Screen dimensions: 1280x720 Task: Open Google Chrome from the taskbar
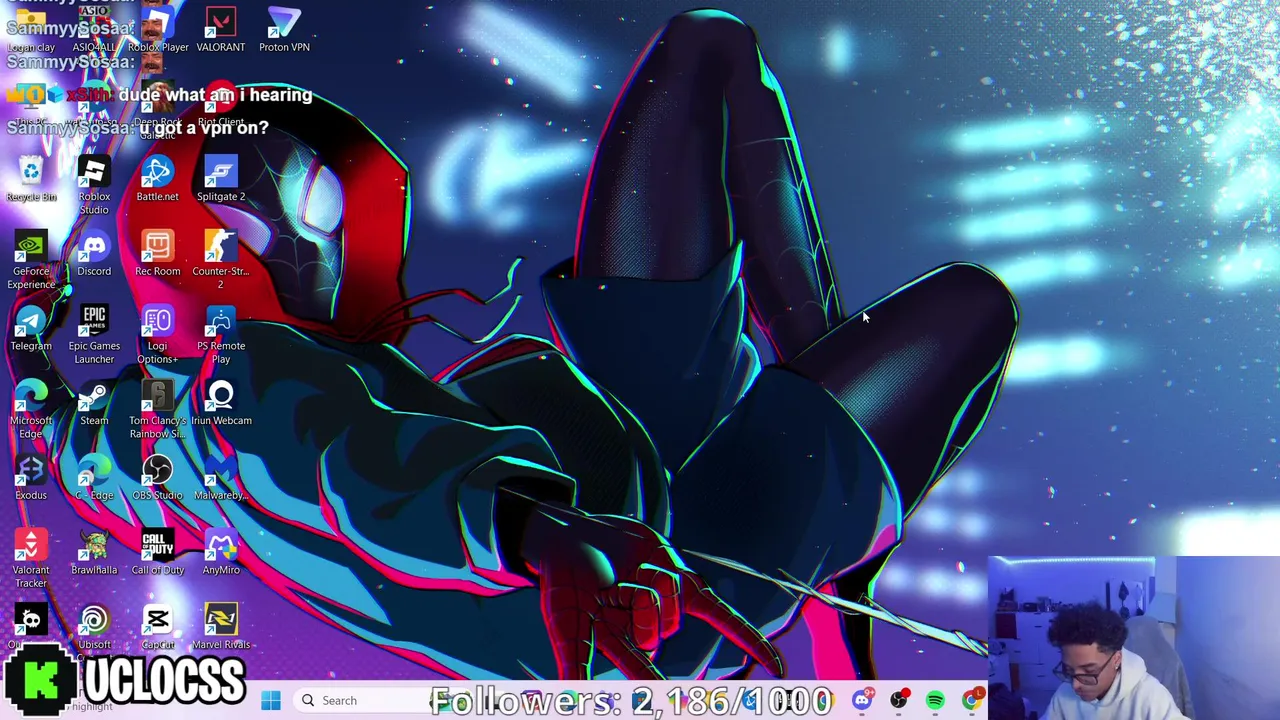(x=971, y=700)
